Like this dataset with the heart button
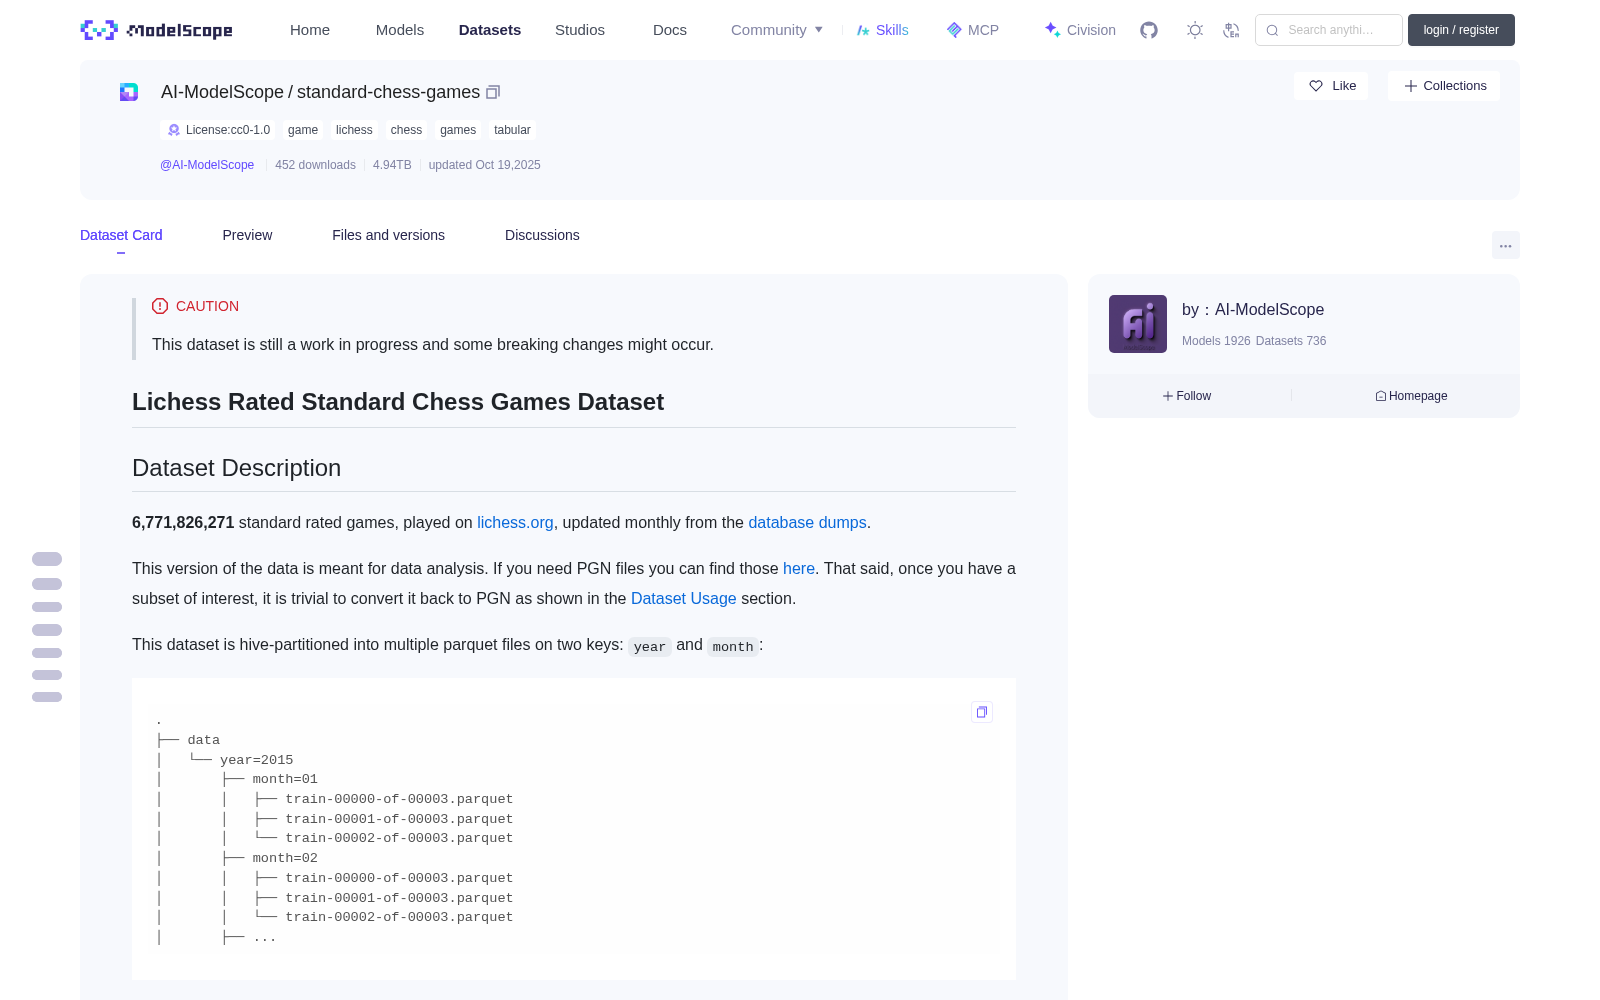This screenshot has width=1600, height=1000. pyautogui.click(x=1331, y=86)
